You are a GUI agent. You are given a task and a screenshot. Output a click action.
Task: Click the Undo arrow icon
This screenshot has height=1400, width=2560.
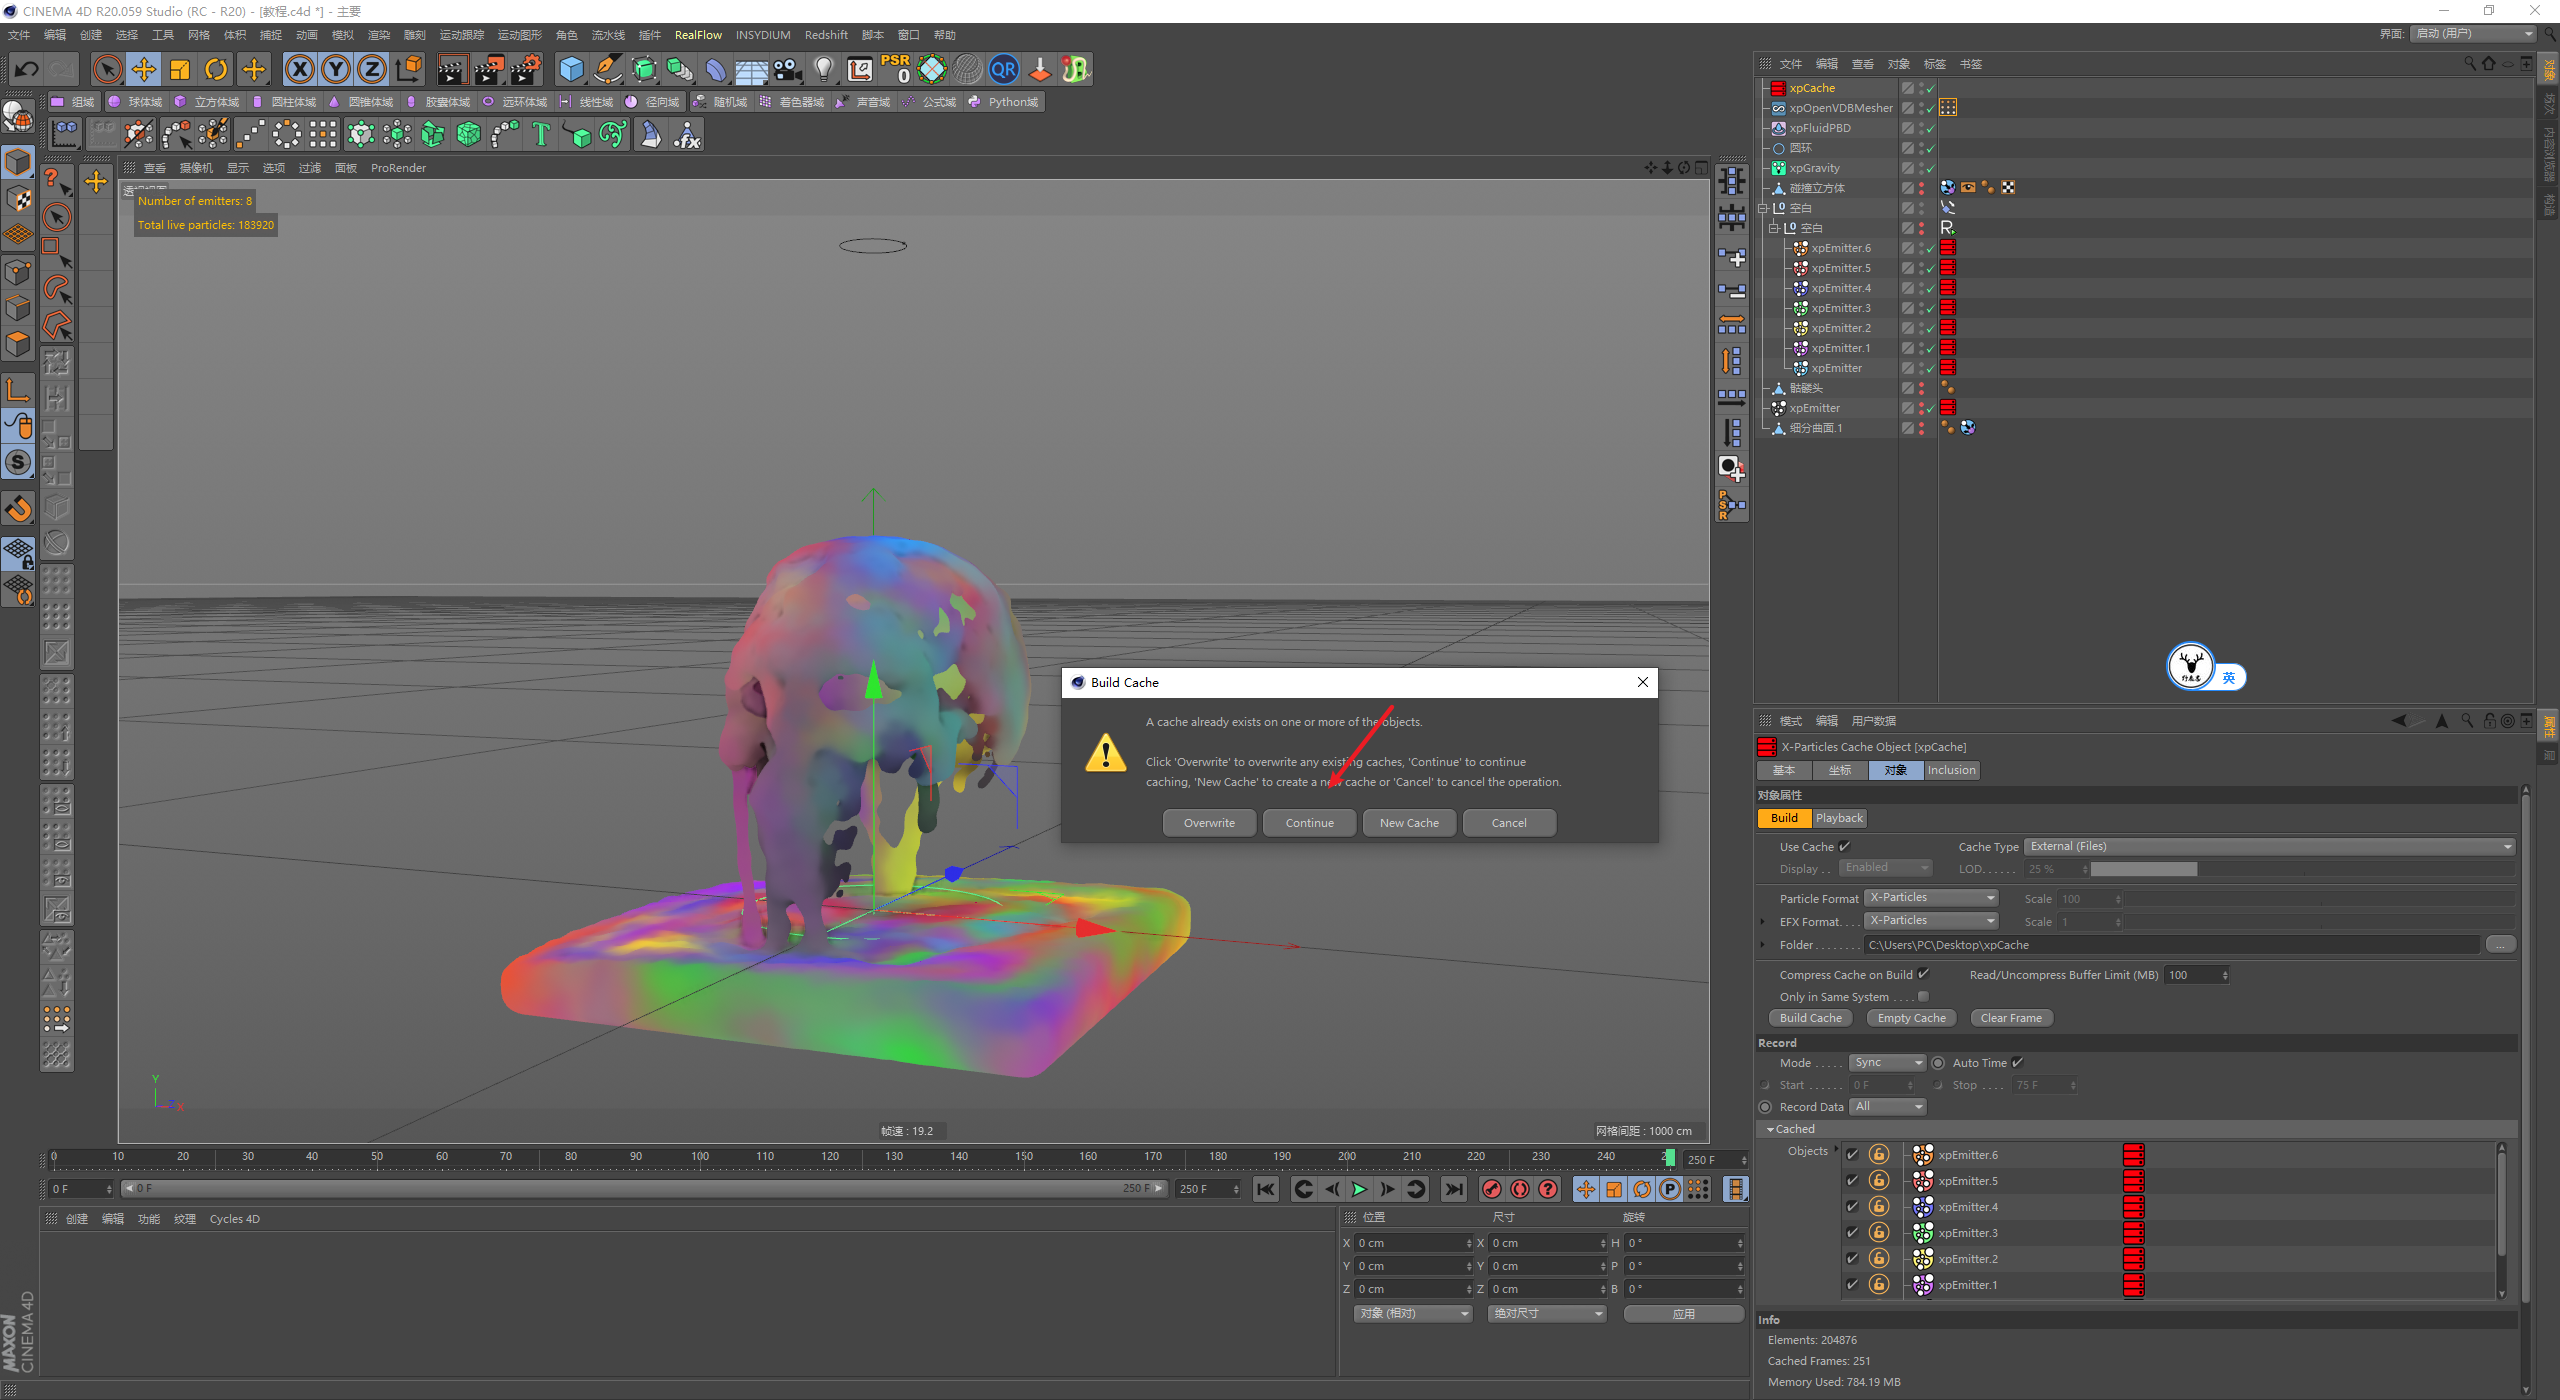point(27,69)
